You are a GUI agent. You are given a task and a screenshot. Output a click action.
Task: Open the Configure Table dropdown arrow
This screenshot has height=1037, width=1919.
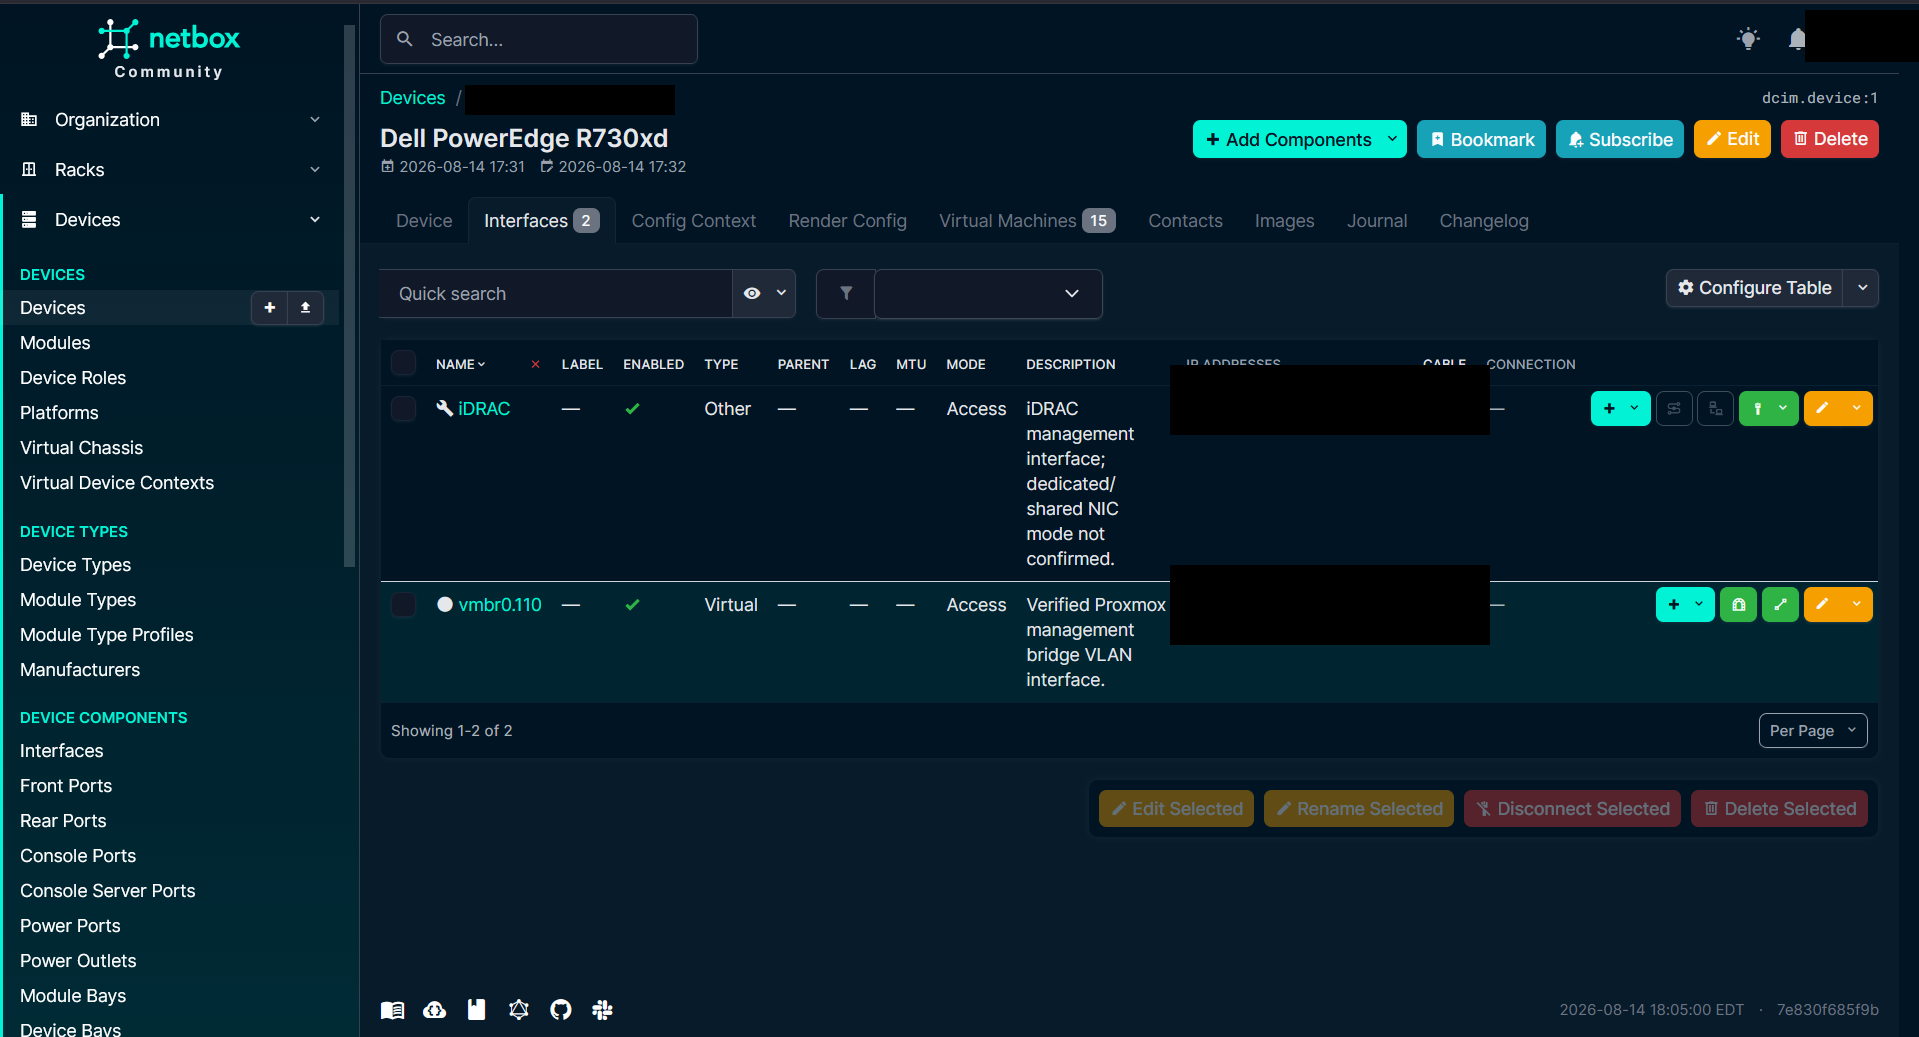1862,288
